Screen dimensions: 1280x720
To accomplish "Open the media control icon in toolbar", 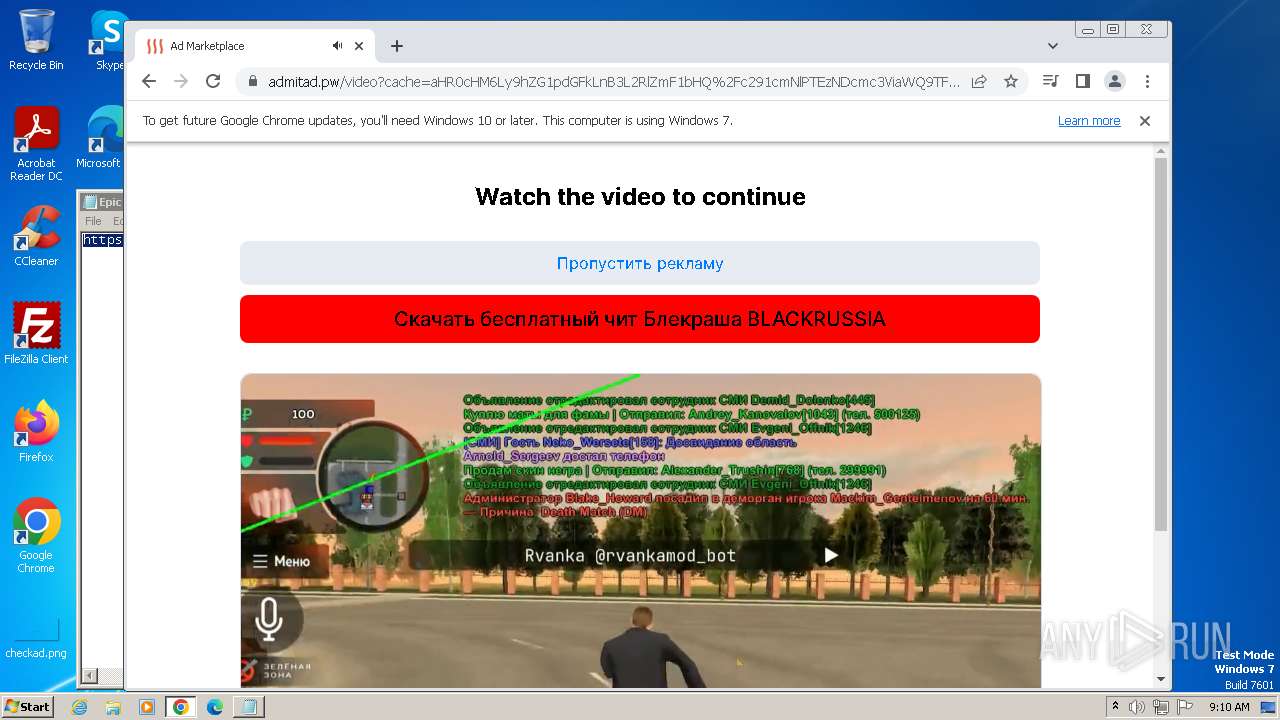I will 1050,81.
